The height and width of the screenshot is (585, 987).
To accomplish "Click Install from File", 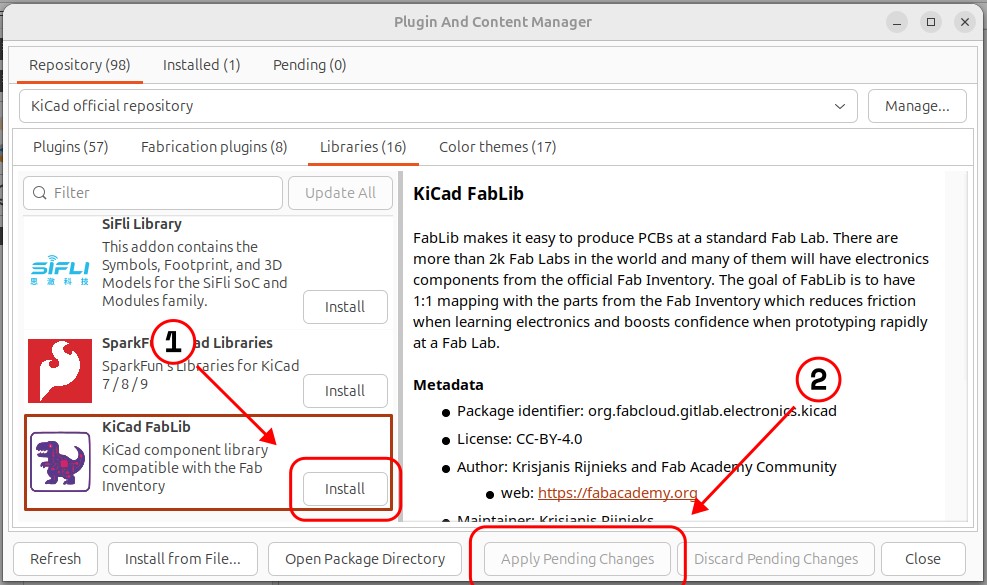I will pos(182,558).
